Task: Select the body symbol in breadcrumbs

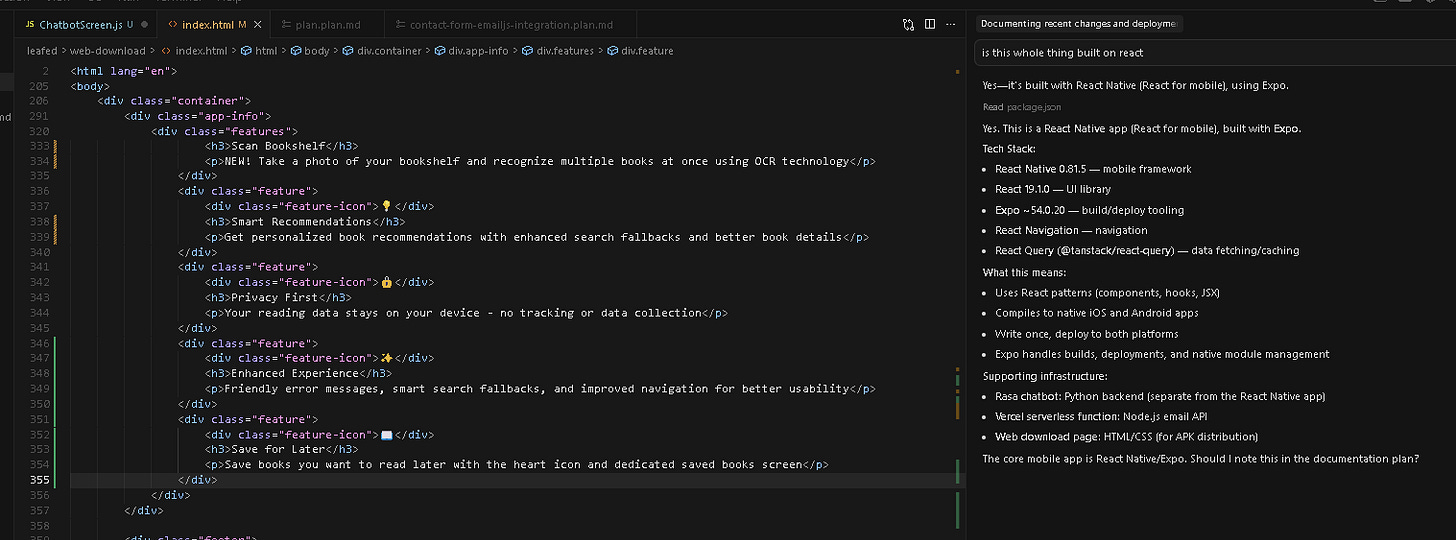Action: click(x=316, y=51)
